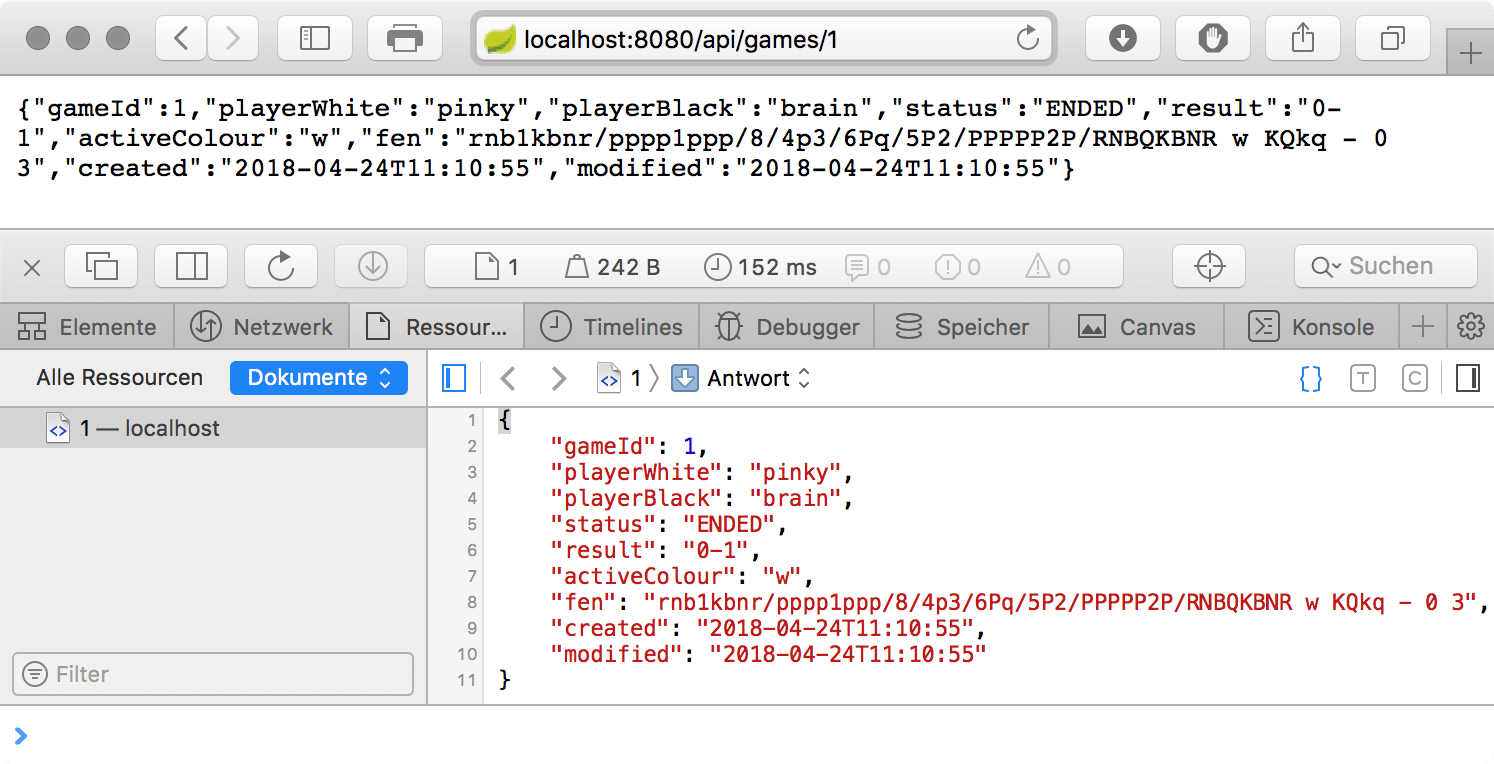Open the Canvas tab
This screenshot has width=1494, height=764.
click(1136, 326)
